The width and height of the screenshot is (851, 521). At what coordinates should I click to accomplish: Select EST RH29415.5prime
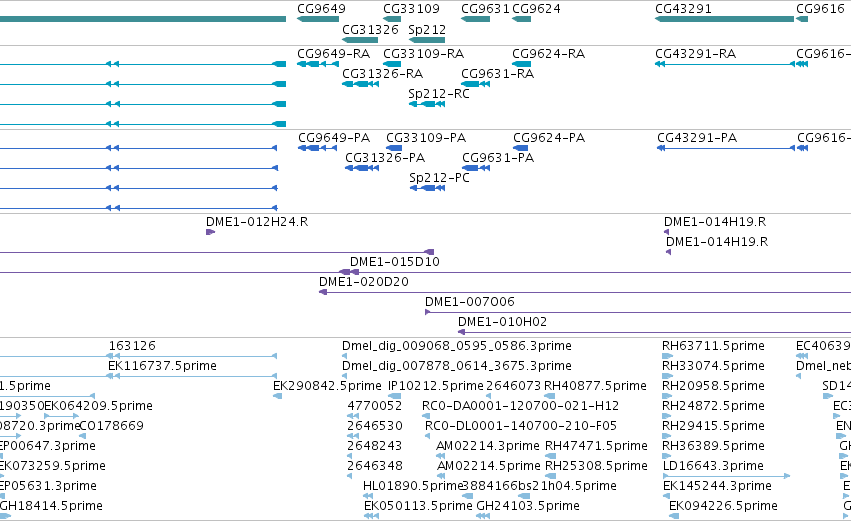click(x=713, y=427)
